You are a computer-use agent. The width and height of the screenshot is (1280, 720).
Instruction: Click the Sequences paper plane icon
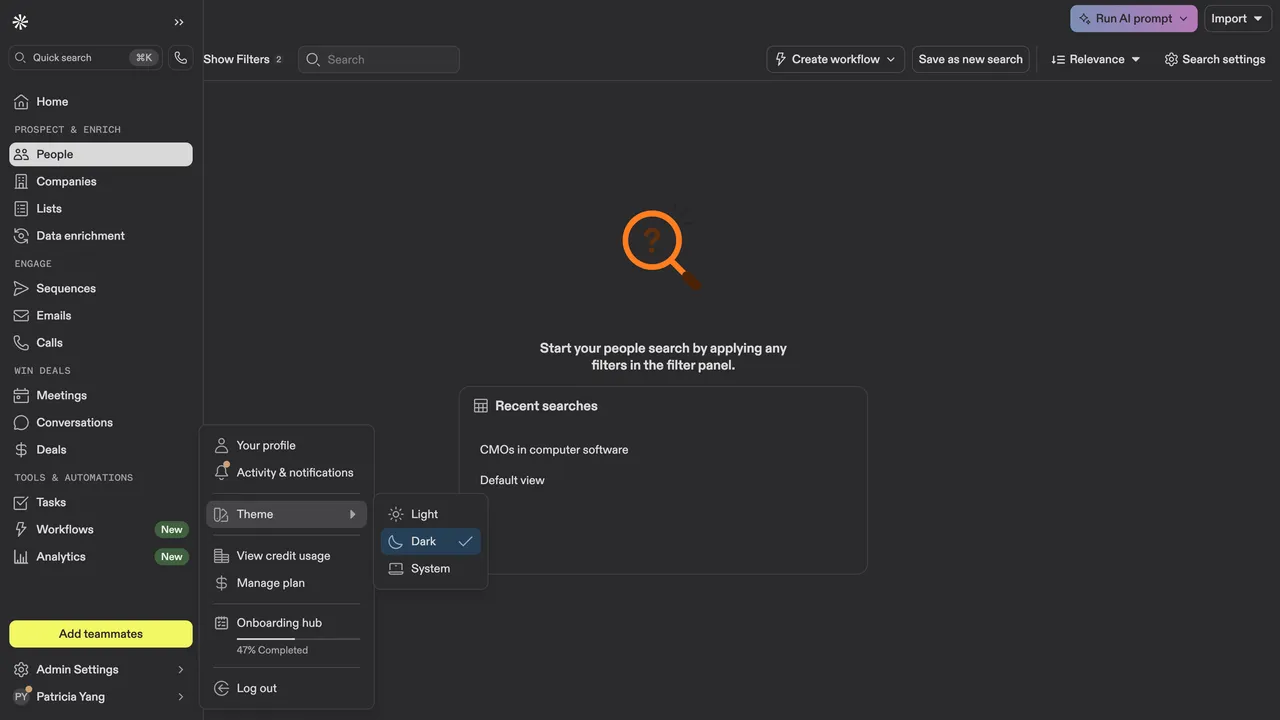click(x=21, y=289)
